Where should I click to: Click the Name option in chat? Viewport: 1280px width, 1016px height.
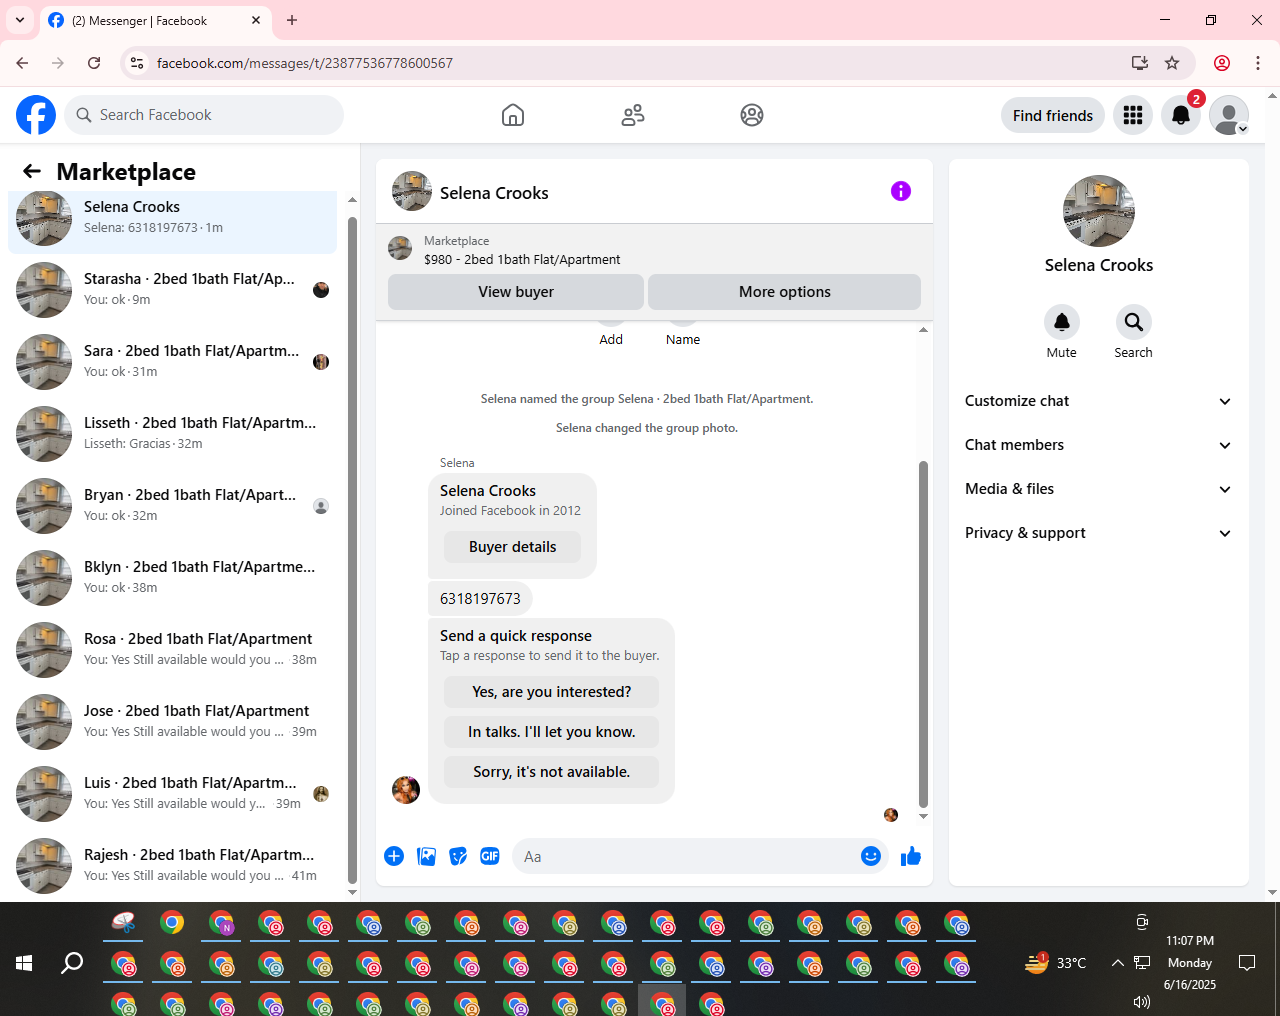683,339
